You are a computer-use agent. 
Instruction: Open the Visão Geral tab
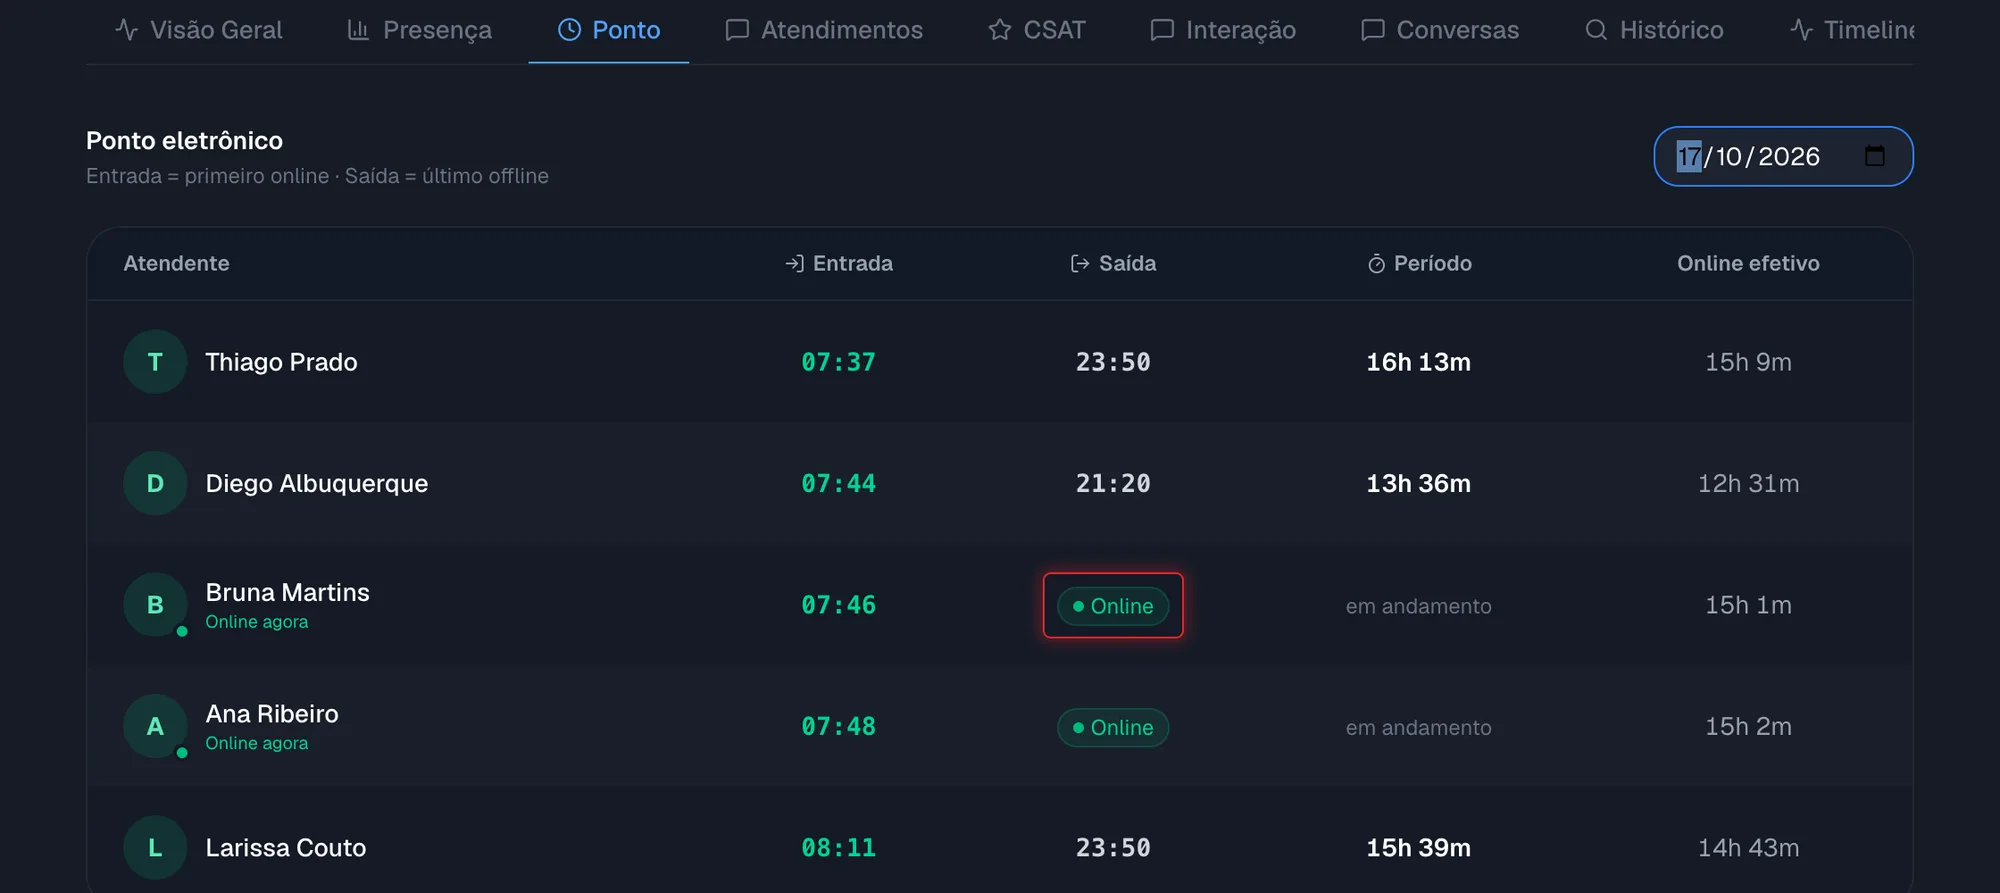tap(198, 30)
